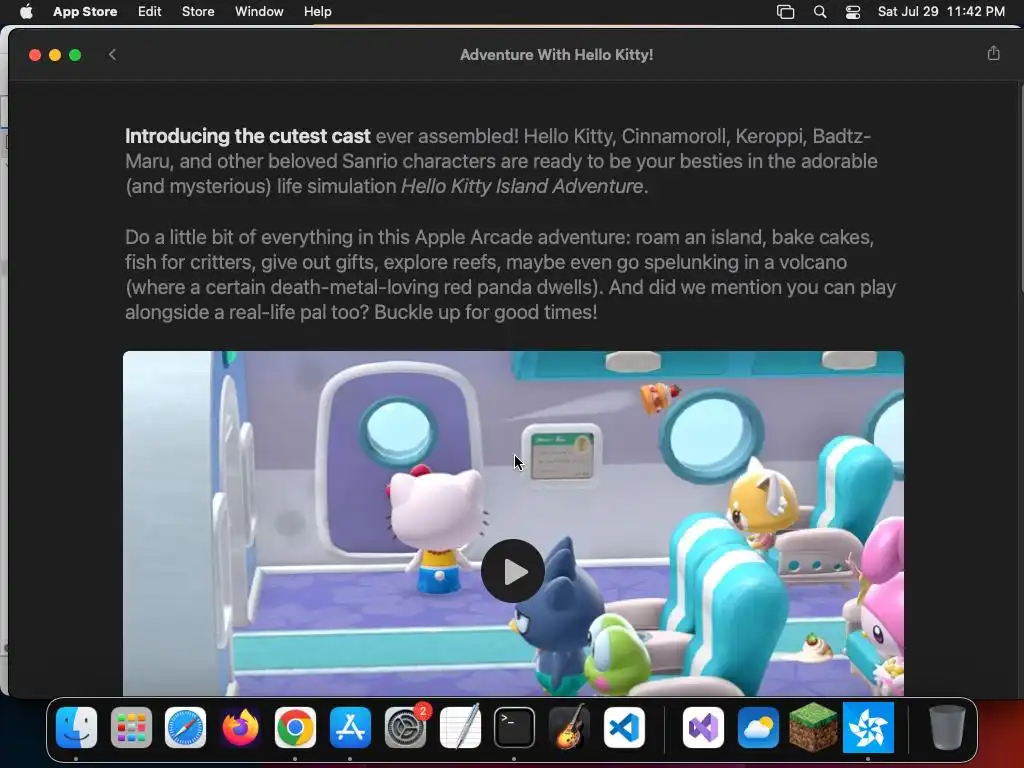Play the Hello Kitty Island Adventure video
Viewport: 1024px width, 768px height.
pos(513,571)
